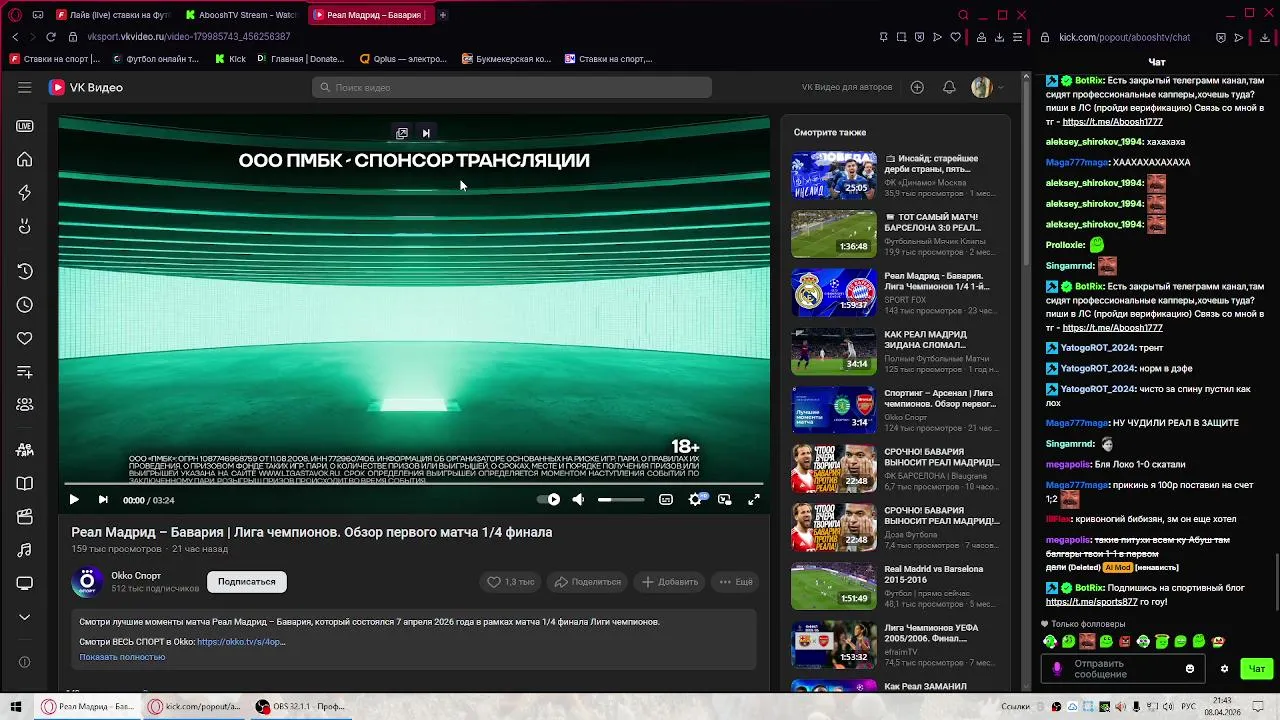Switch video to picture-in-picture mode

point(725,499)
